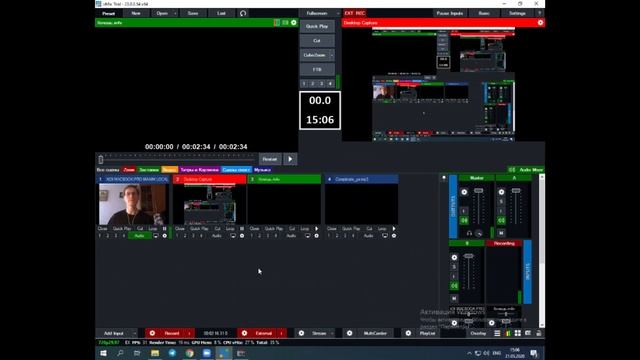Show the list view icon next to Overlay
Viewport: 640px width, 360px height.
(497, 333)
